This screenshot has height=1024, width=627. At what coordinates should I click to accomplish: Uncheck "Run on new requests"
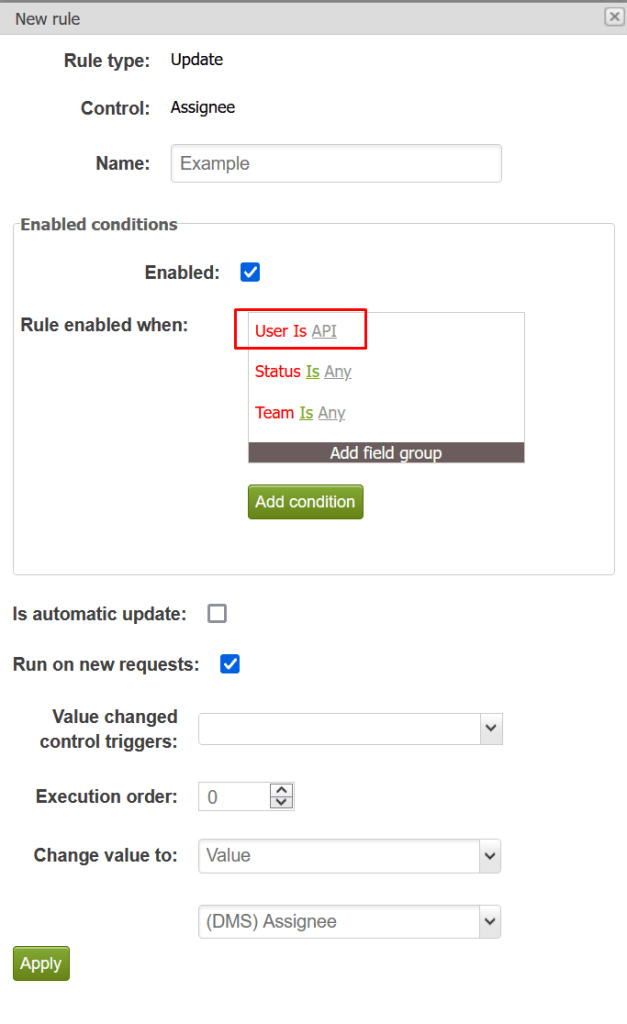click(229, 663)
